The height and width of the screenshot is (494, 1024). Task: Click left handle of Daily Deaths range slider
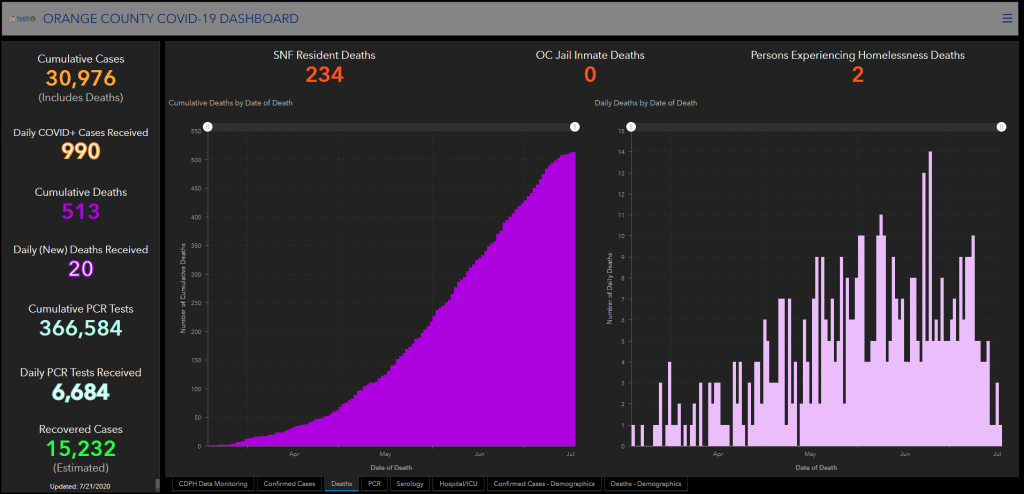[631, 127]
